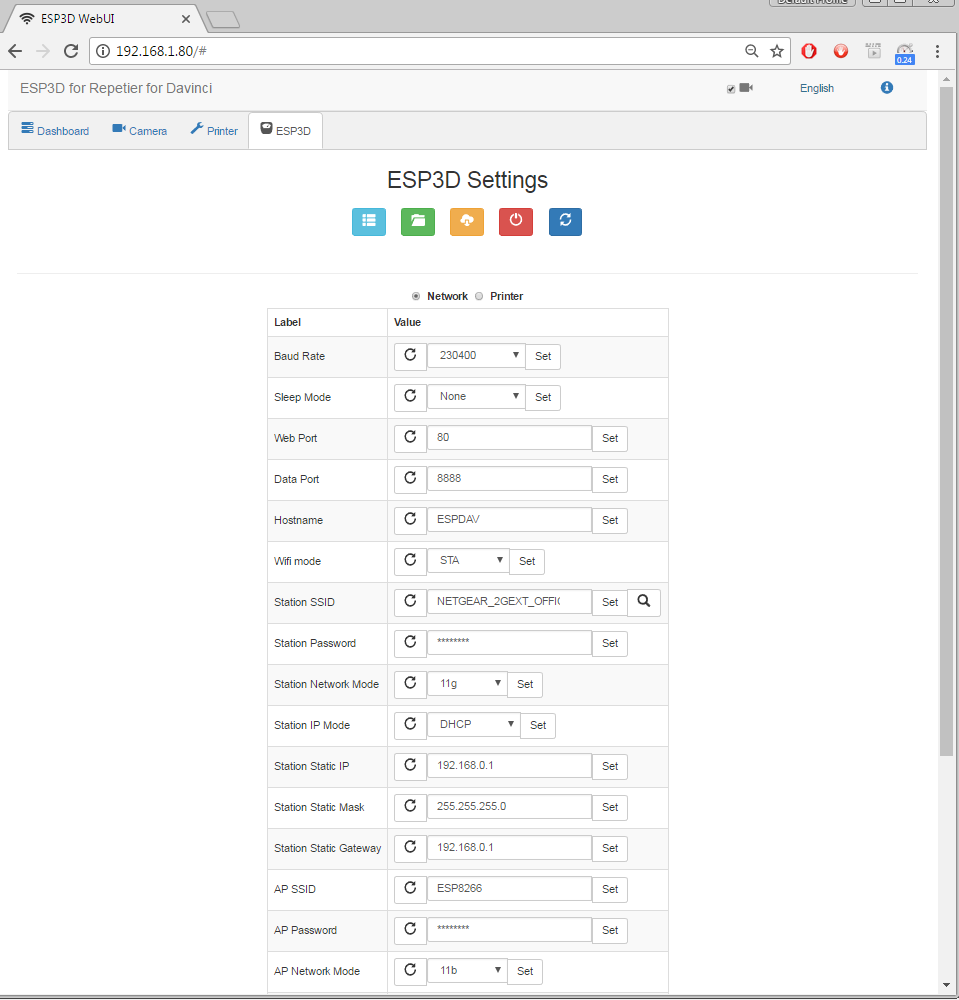This screenshot has height=1000, width=959.
Task: Click the ESP3D WebUI browser tab
Action: pyautogui.click(x=105, y=18)
